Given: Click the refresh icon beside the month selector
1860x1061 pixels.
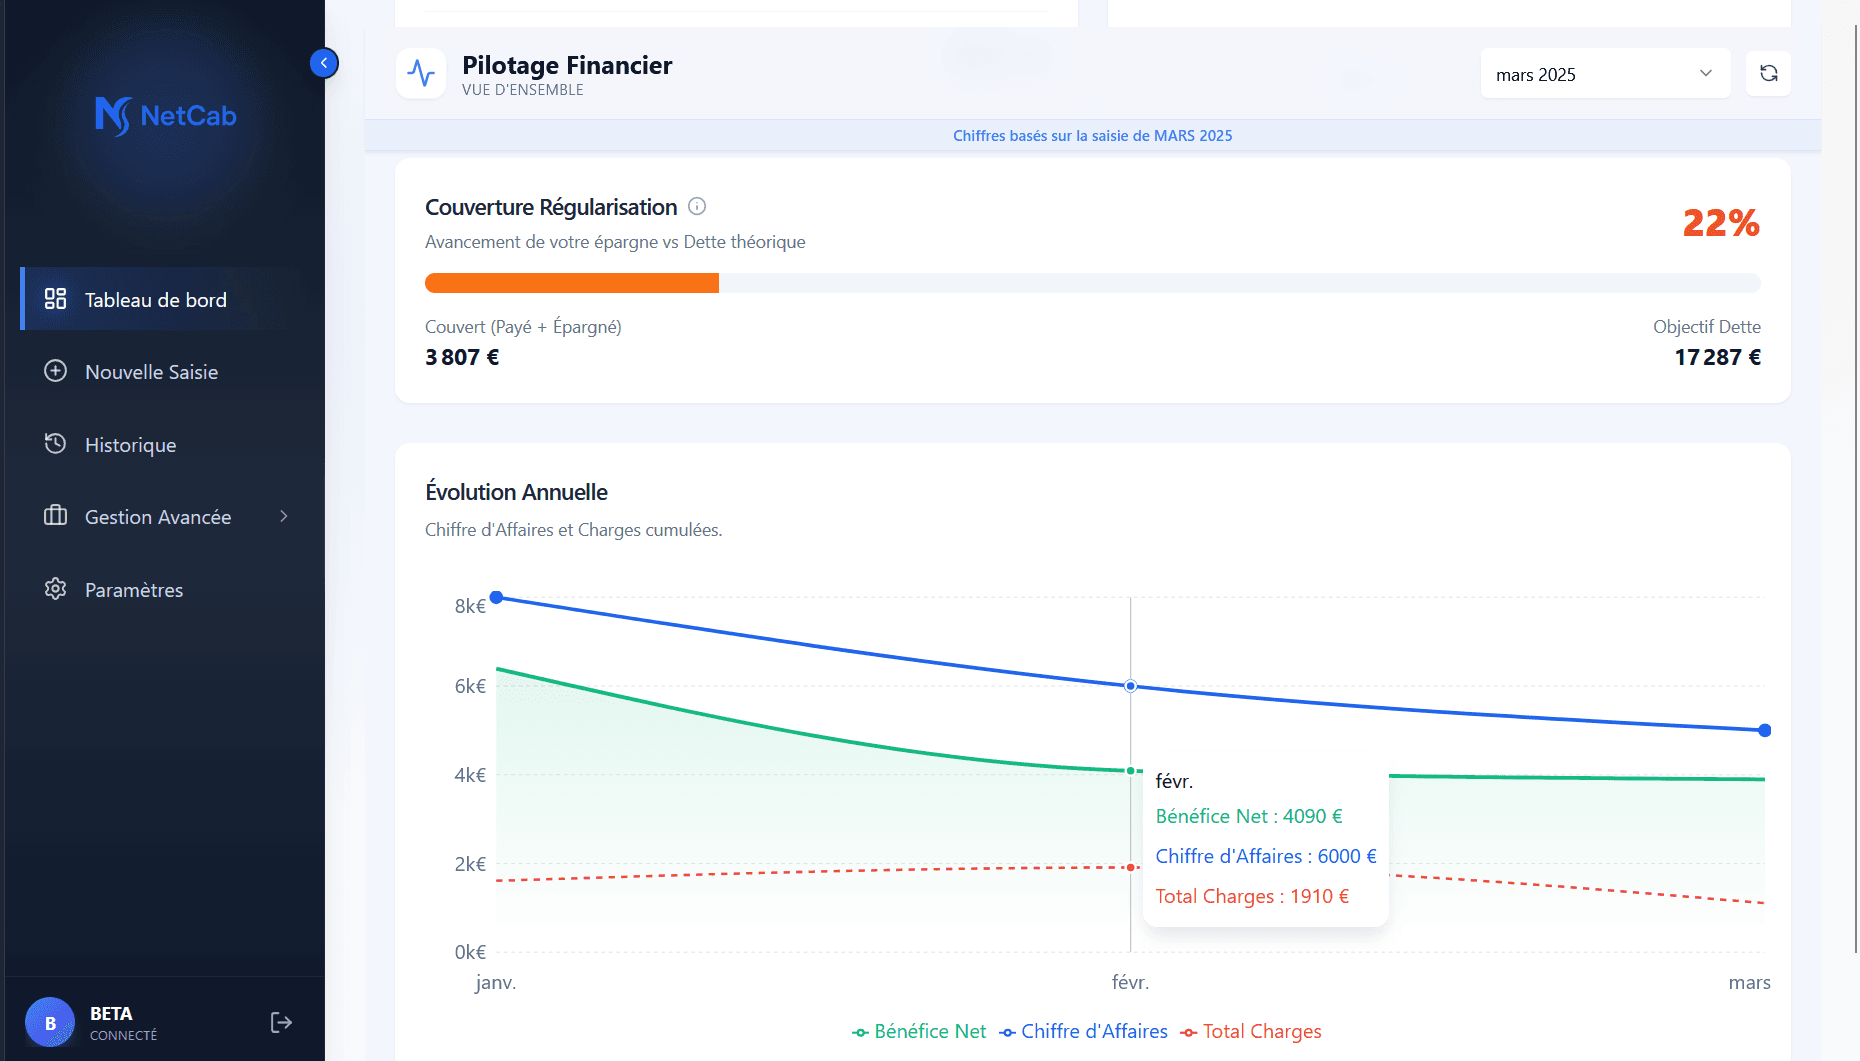Looking at the screenshot, I should point(1768,74).
